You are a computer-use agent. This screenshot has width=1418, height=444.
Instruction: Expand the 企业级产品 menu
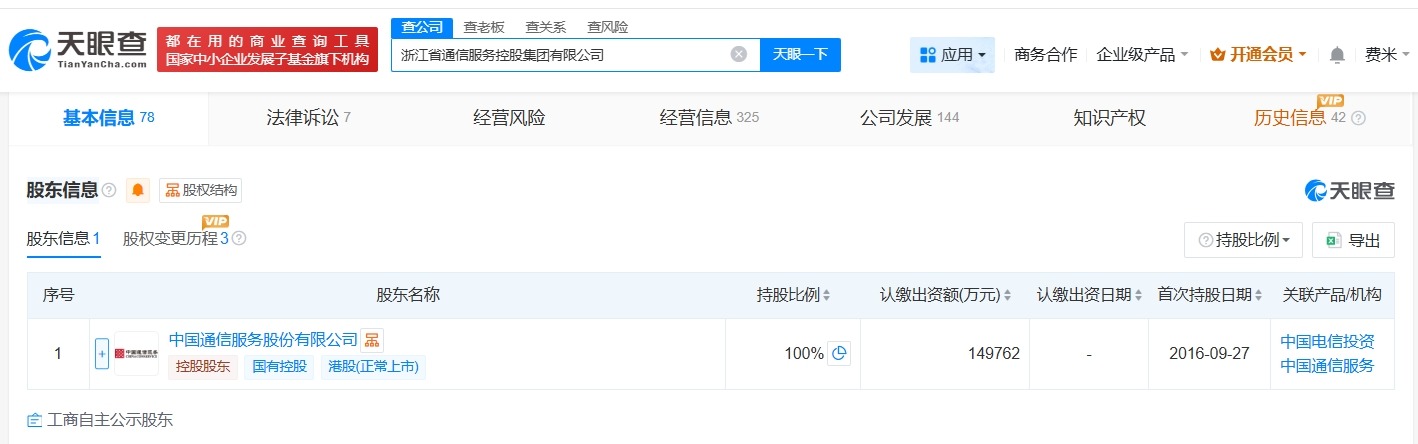(1142, 54)
